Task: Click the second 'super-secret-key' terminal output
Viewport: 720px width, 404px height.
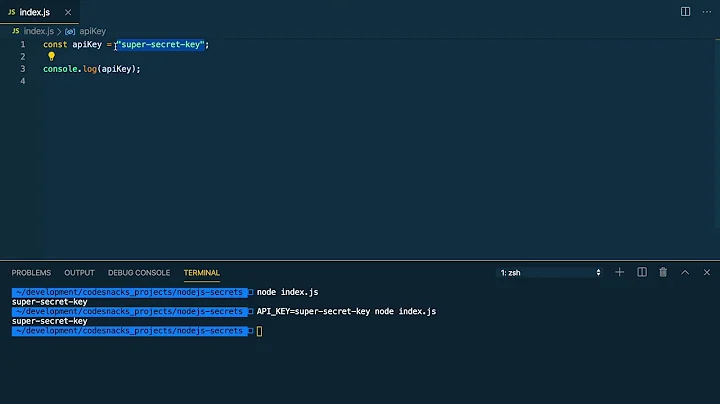Action: [50, 321]
